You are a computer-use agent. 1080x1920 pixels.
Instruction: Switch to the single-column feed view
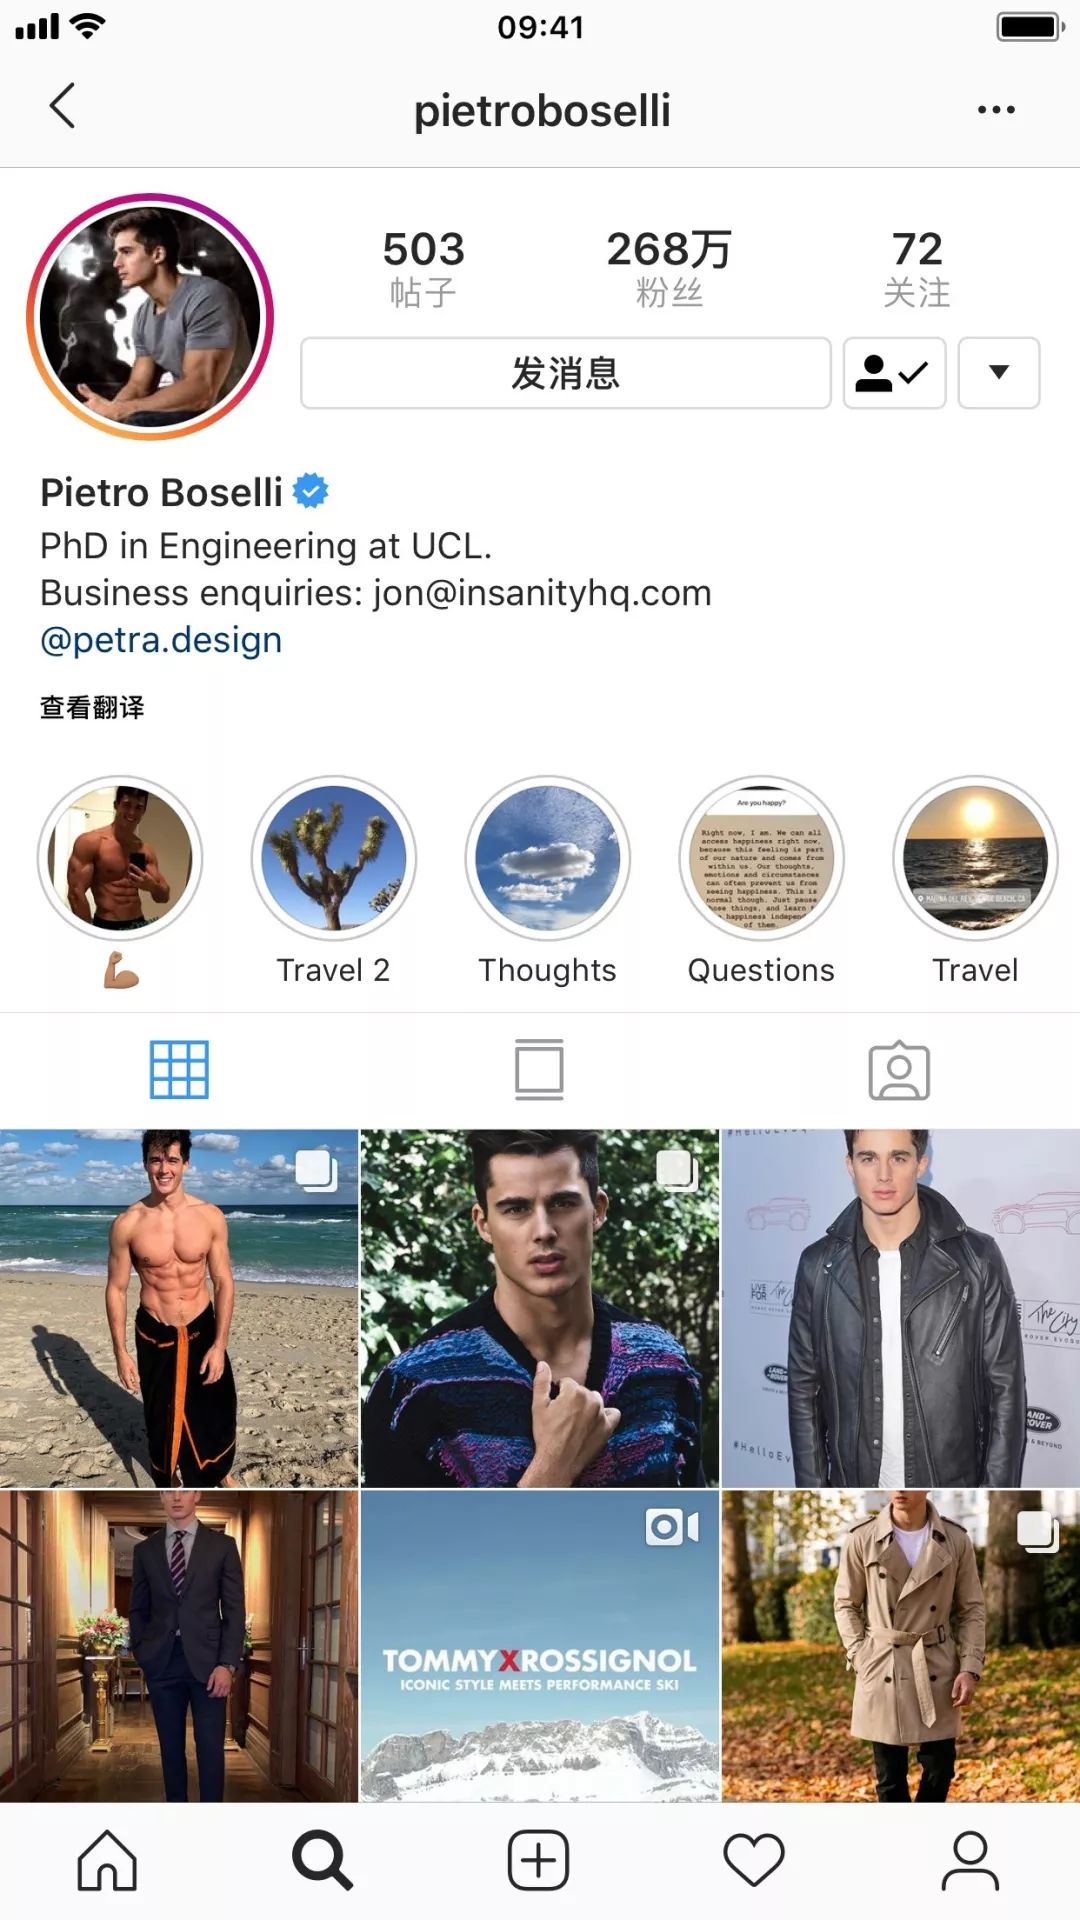coord(539,1070)
